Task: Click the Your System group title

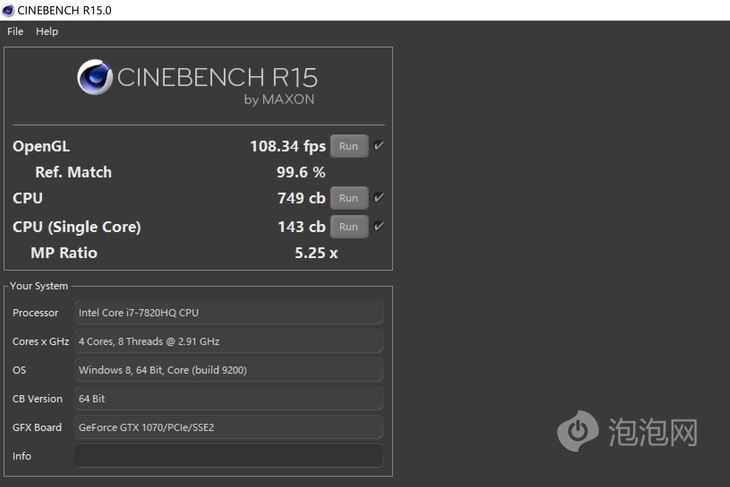Action: point(39,286)
